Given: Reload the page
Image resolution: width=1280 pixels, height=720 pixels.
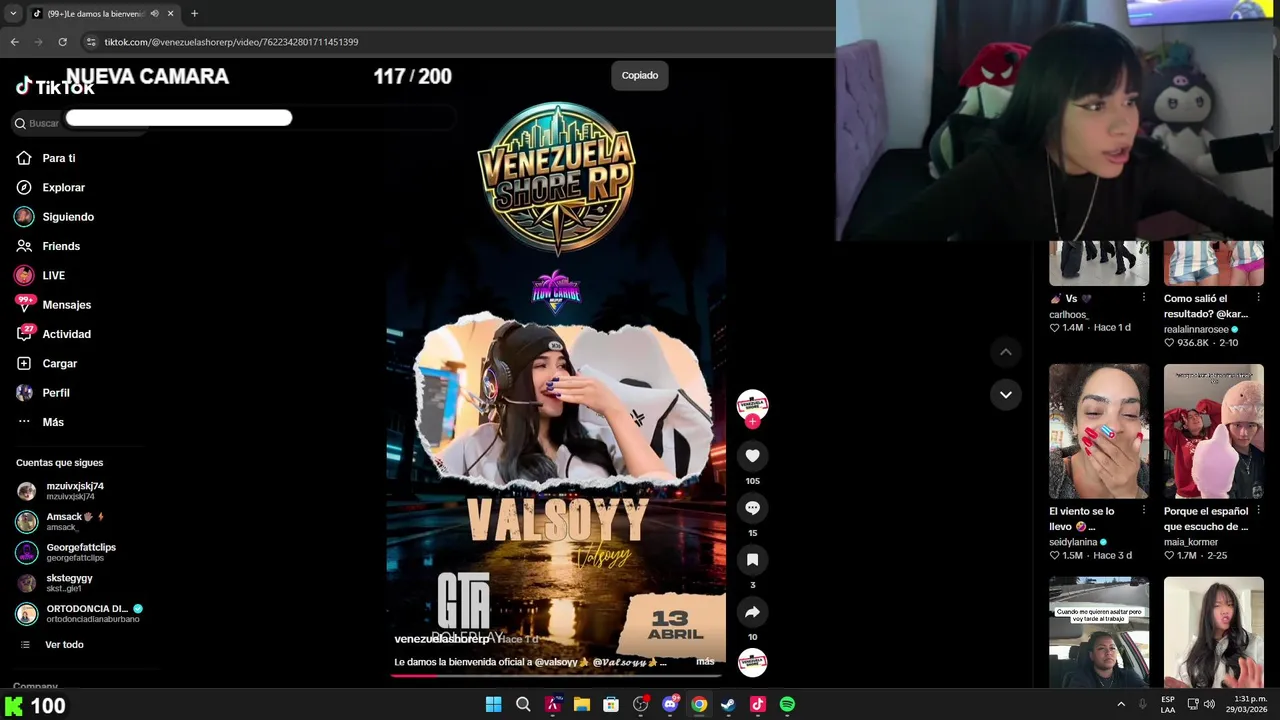Looking at the screenshot, I should coord(62,42).
